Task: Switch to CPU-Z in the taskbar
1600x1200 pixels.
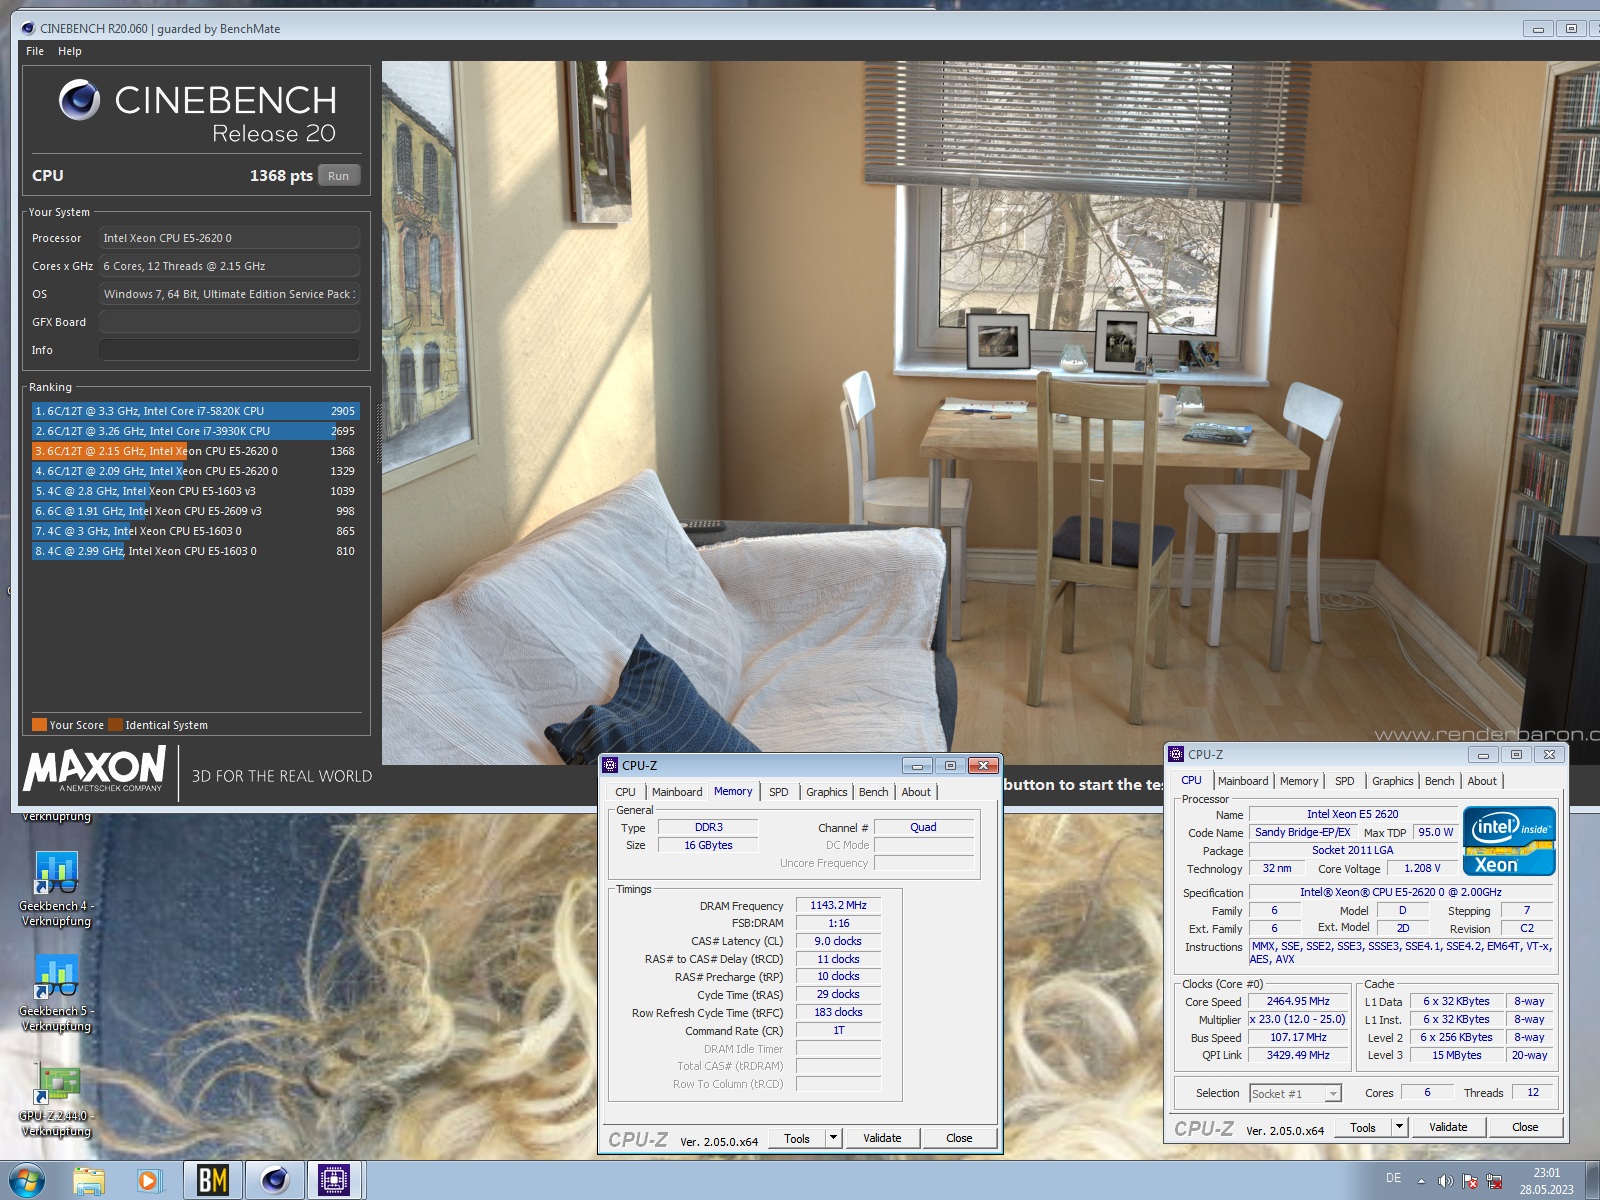Action: [x=334, y=1181]
